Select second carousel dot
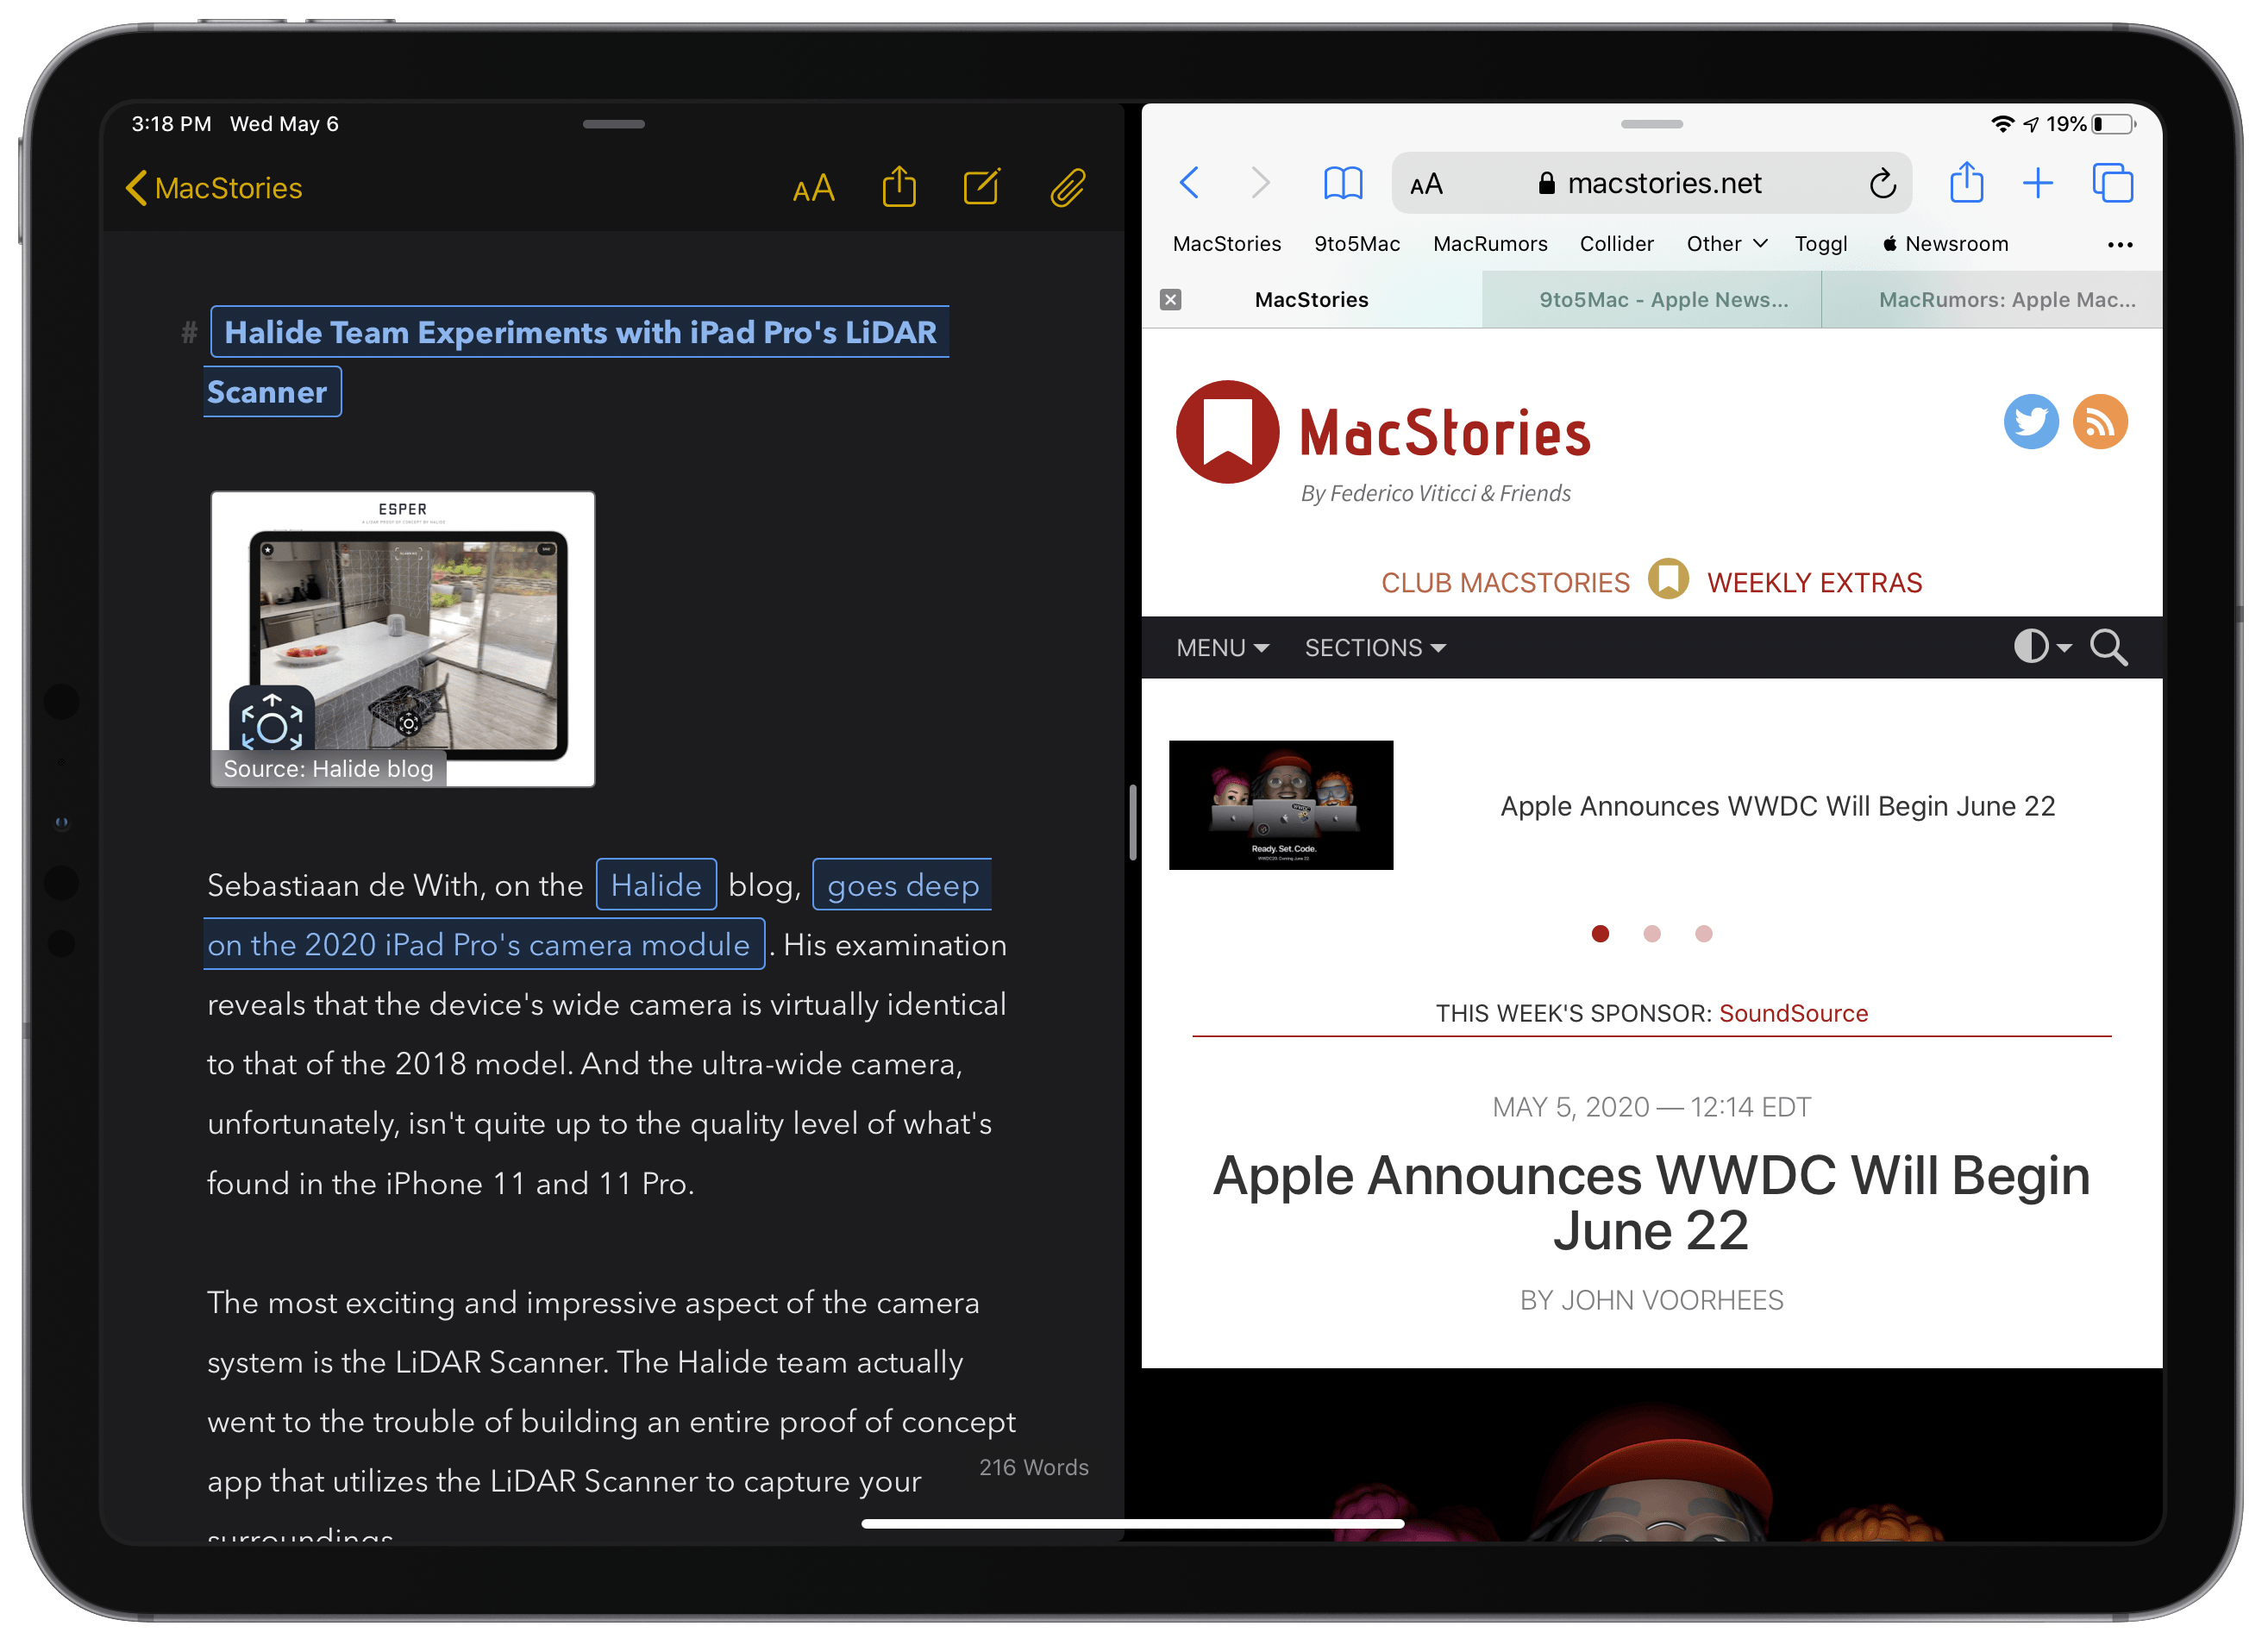 point(1652,934)
